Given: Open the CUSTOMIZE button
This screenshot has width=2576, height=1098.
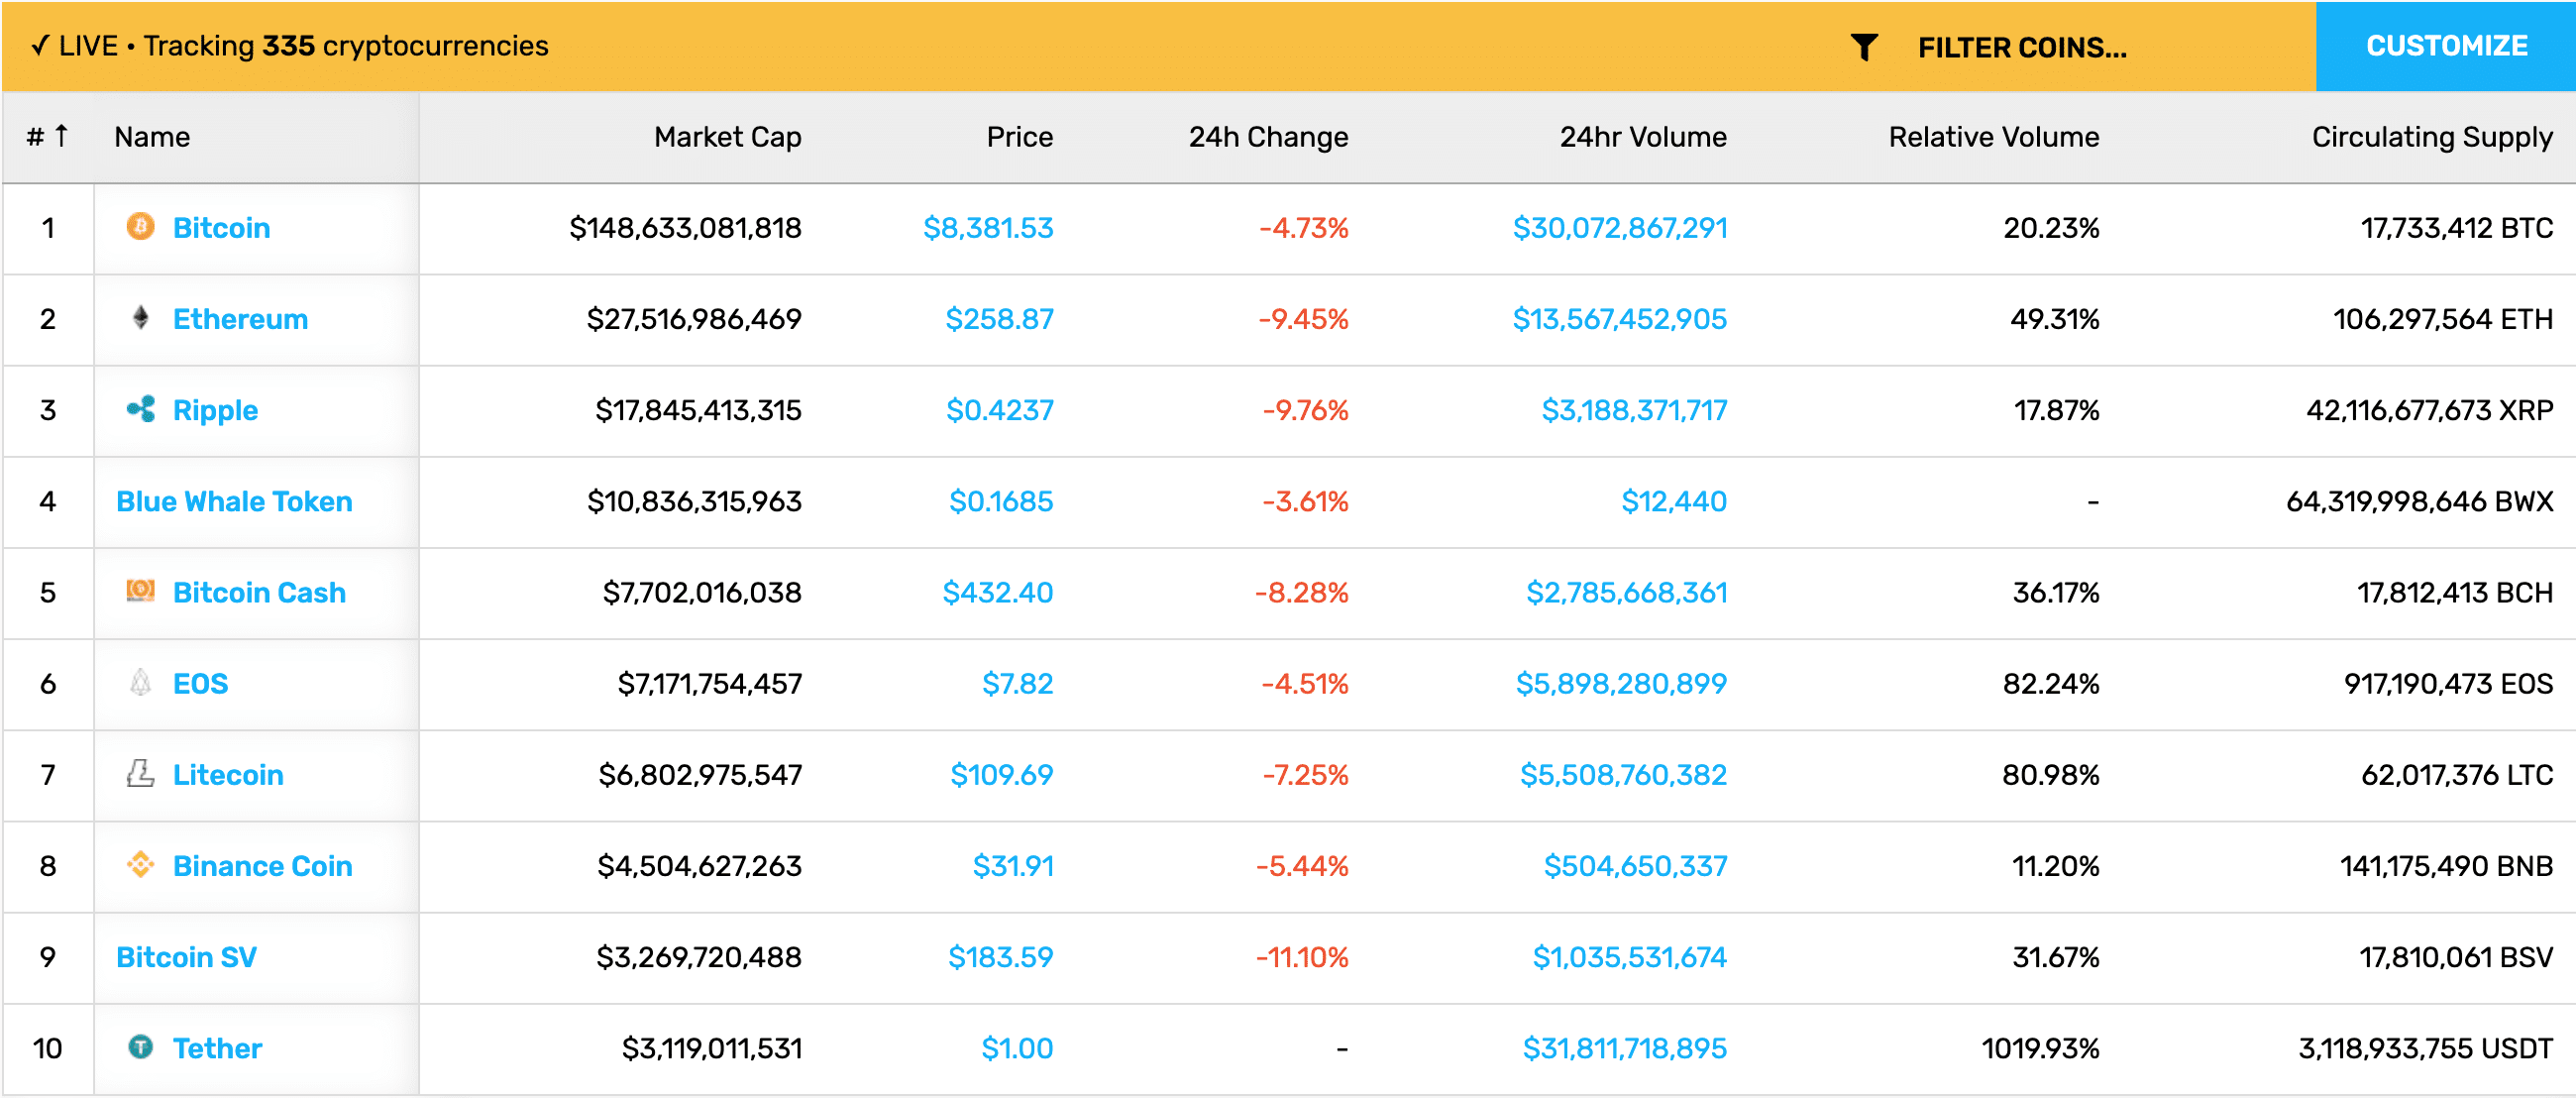Looking at the screenshot, I should (x=2446, y=46).
